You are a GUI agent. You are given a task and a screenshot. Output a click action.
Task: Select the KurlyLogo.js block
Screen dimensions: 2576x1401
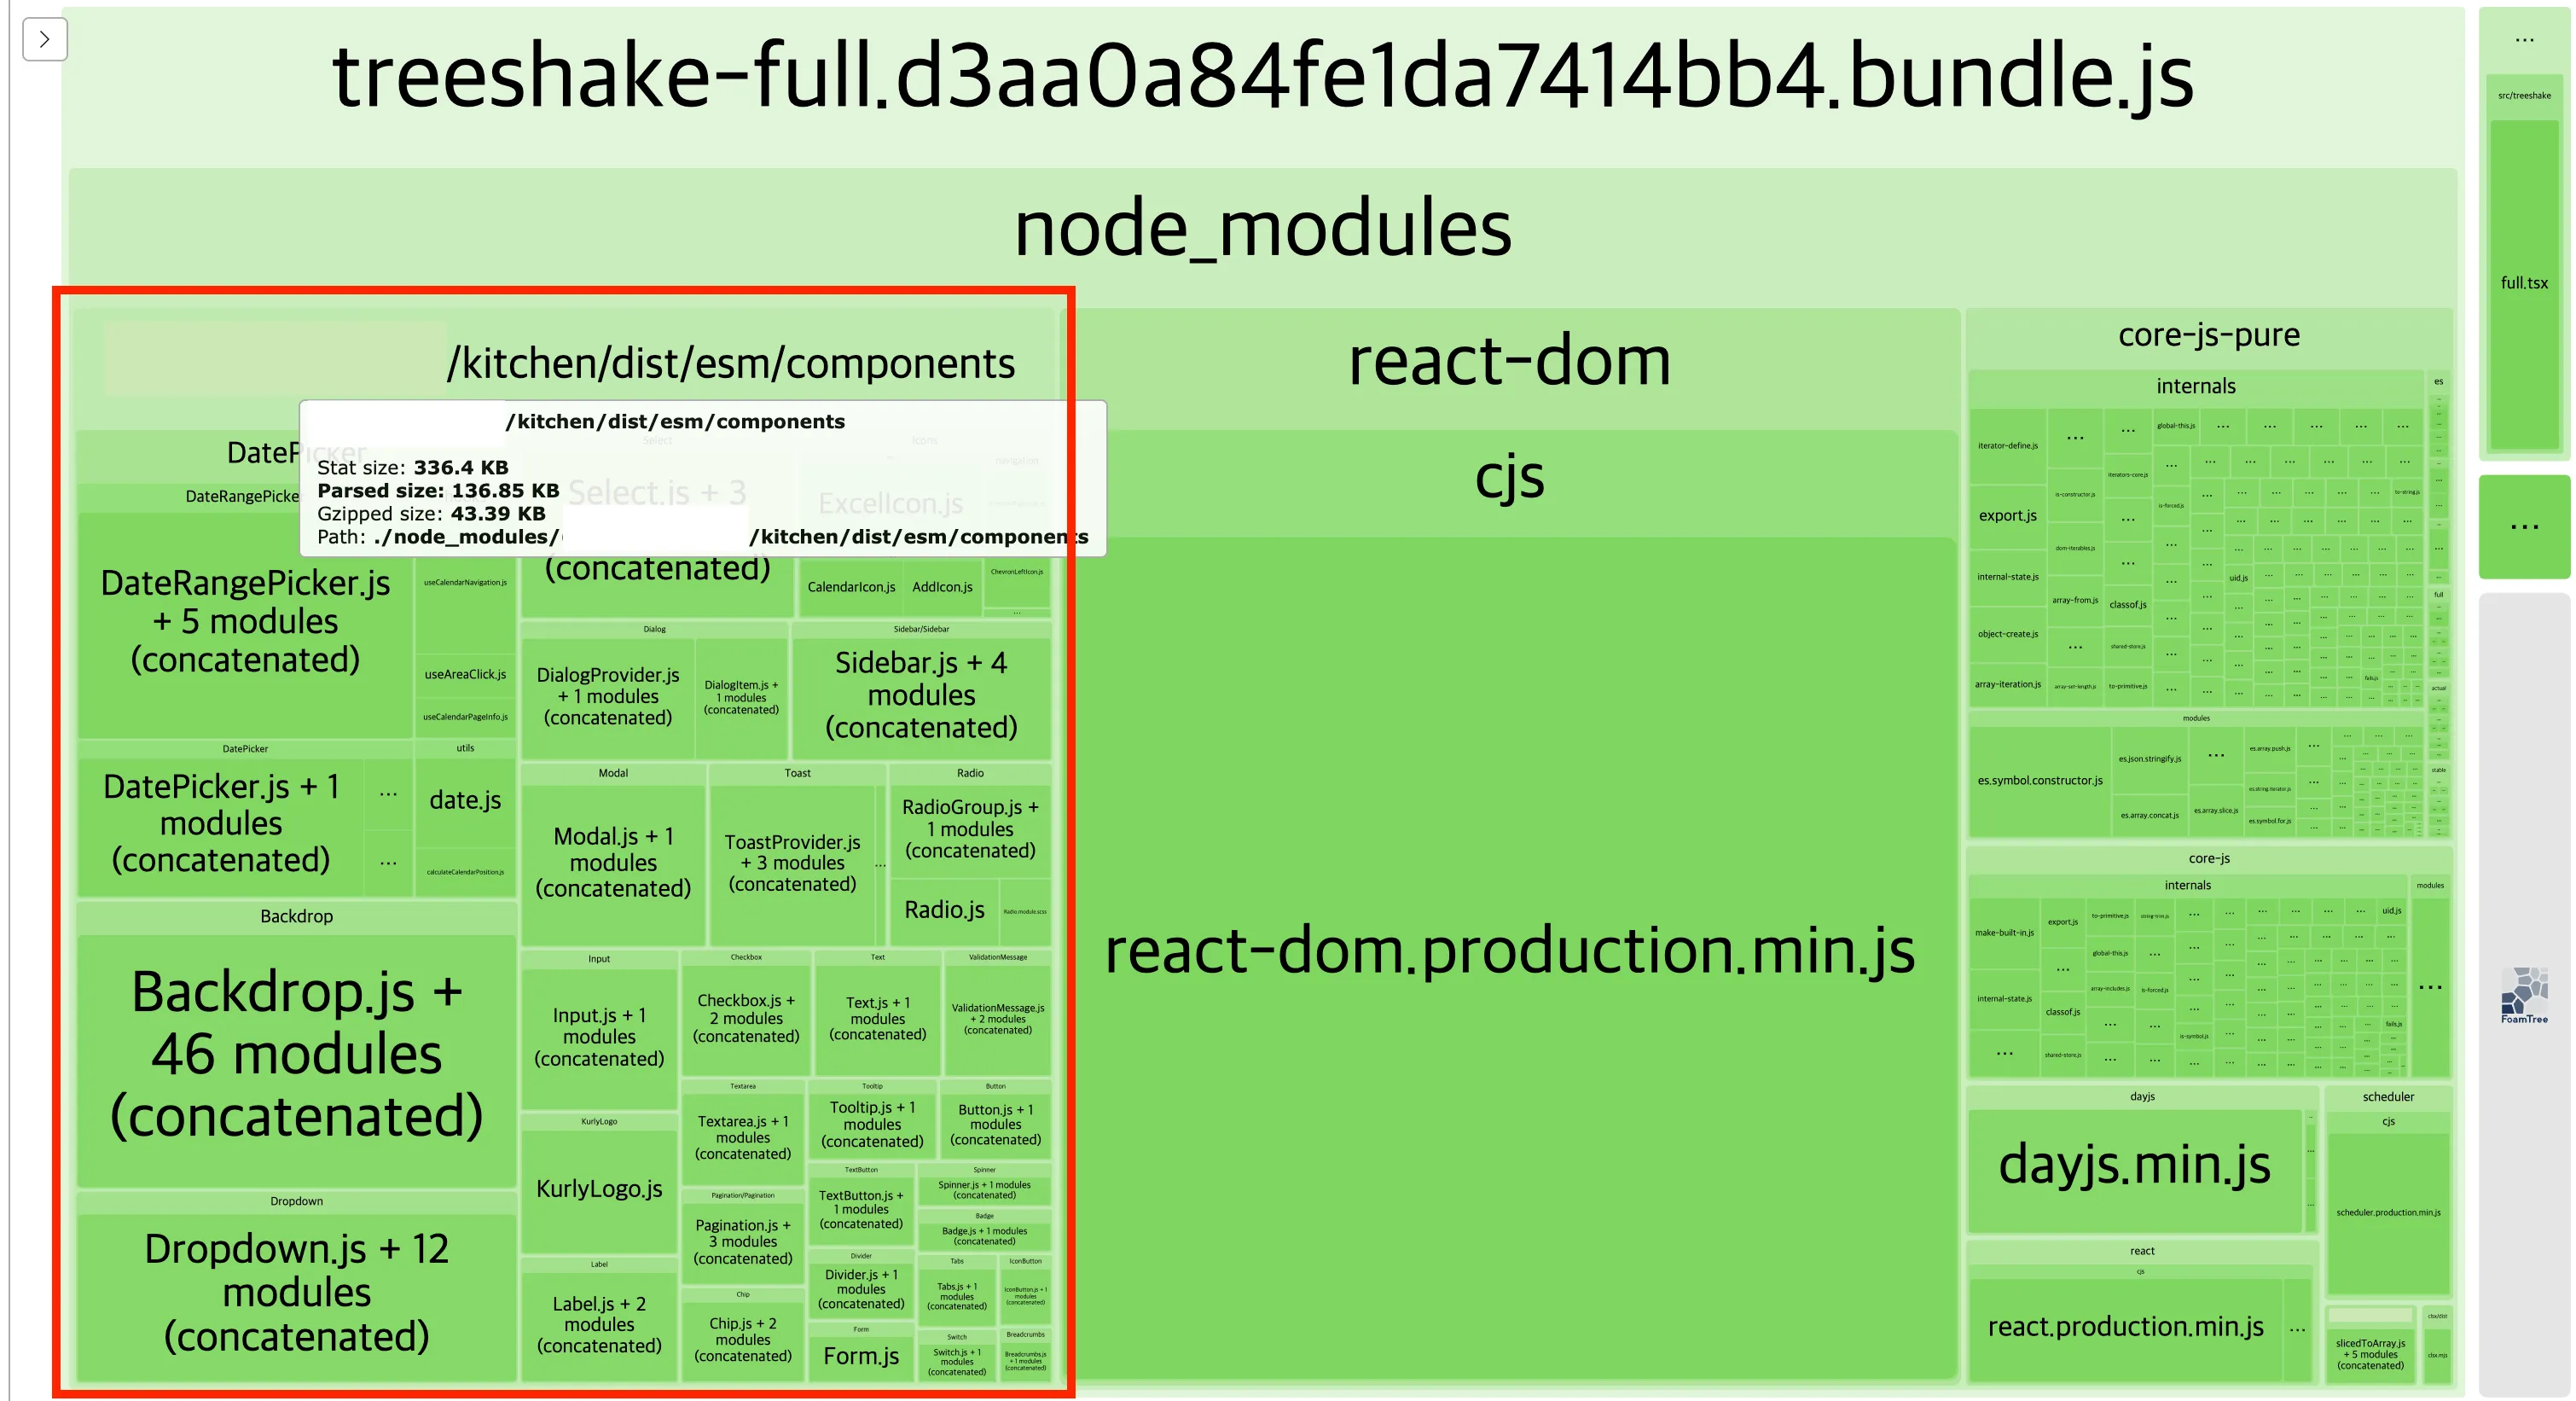tap(599, 1190)
